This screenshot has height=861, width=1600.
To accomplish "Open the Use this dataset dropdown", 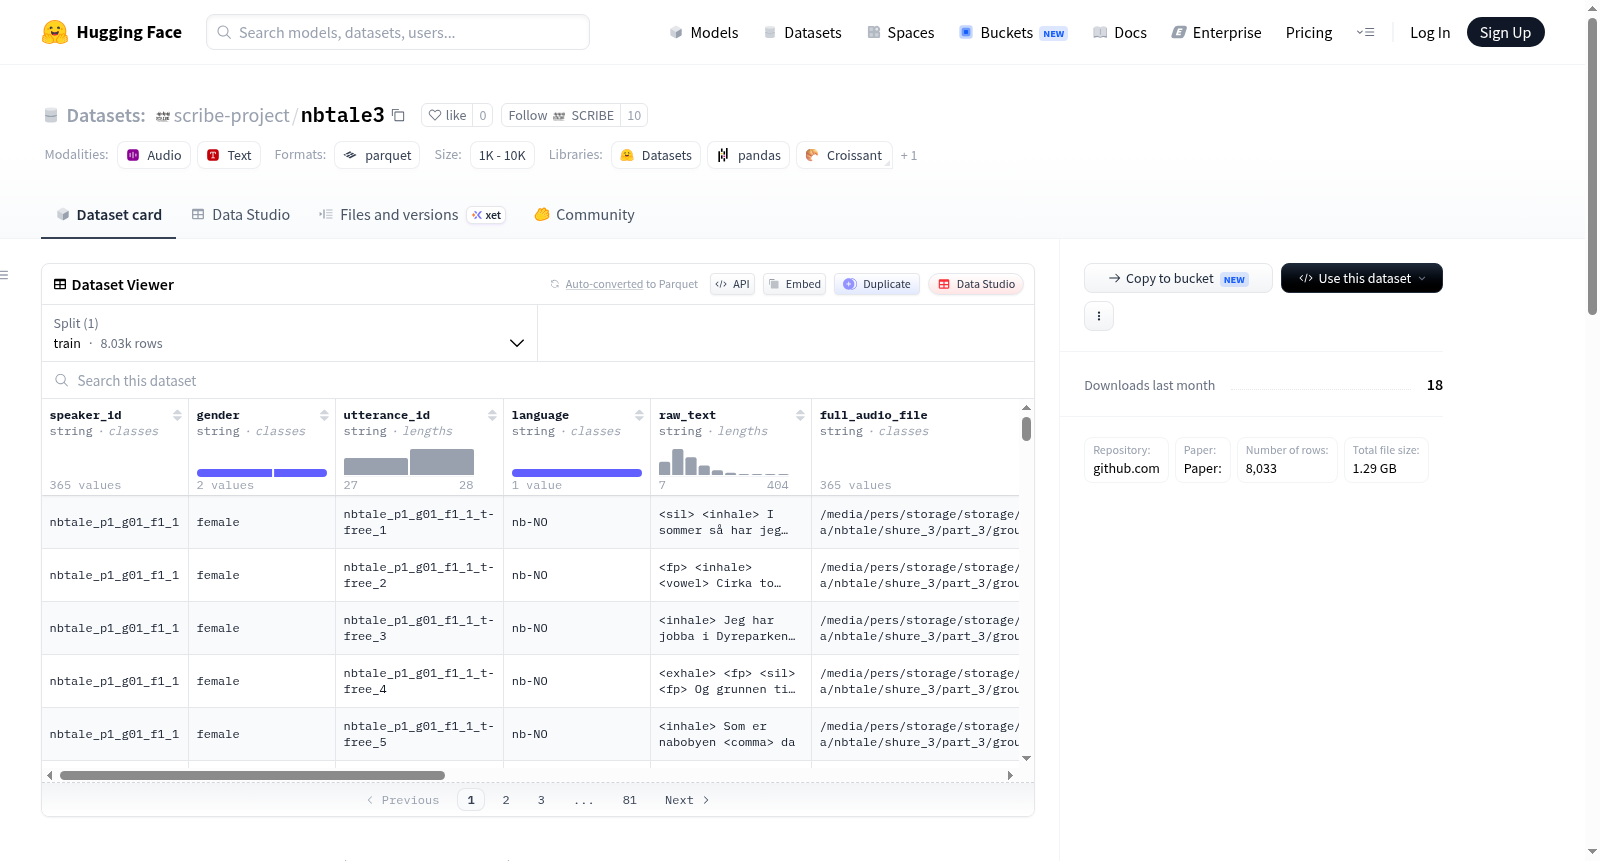I will coord(1362,278).
